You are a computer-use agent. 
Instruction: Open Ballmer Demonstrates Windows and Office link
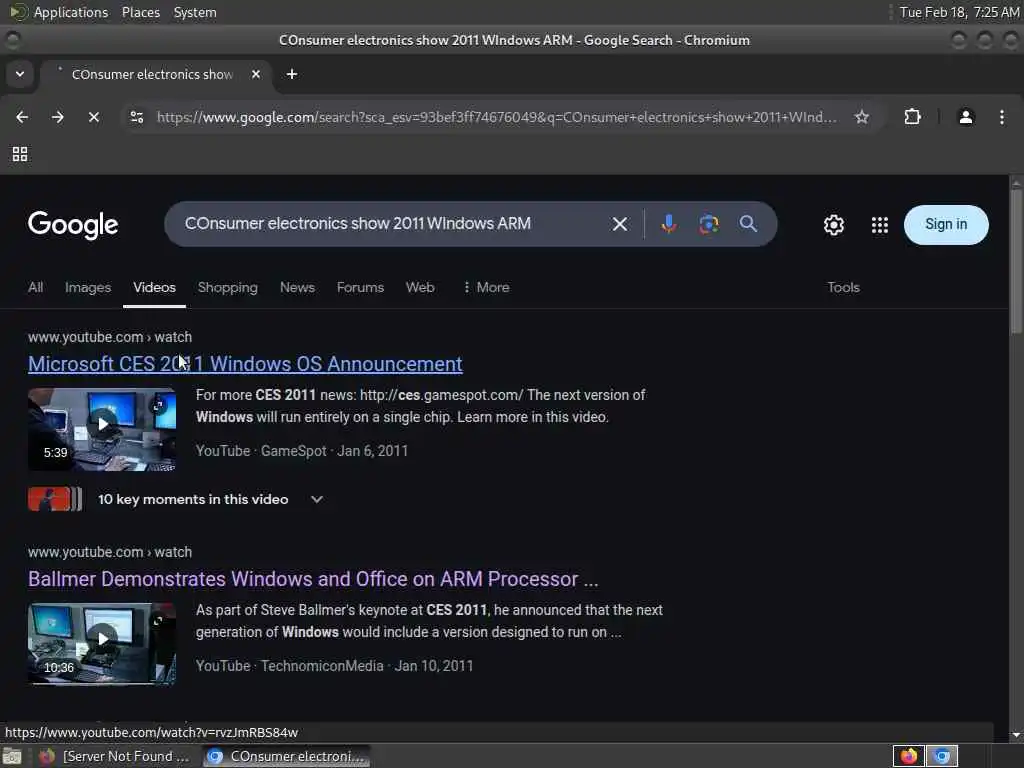coord(313,579)
